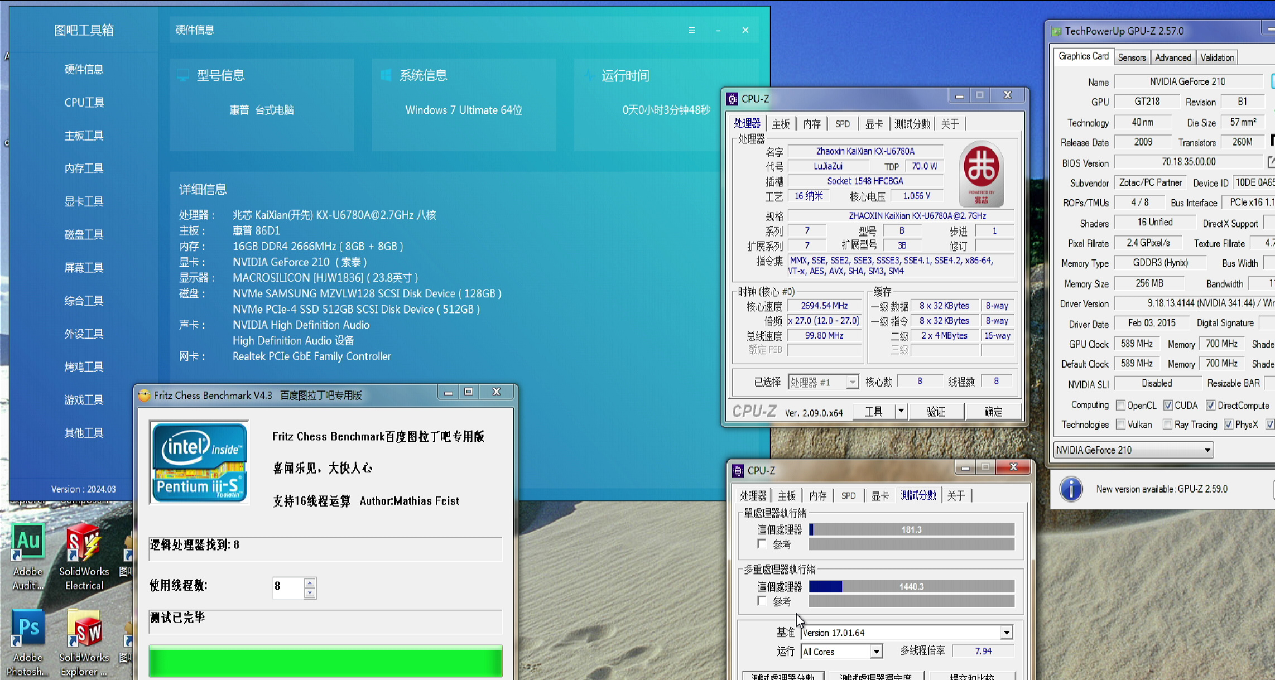Click the 系统信息 card Windows icon
Screen dimensions: 1275x680
click(x=386, y=75)
